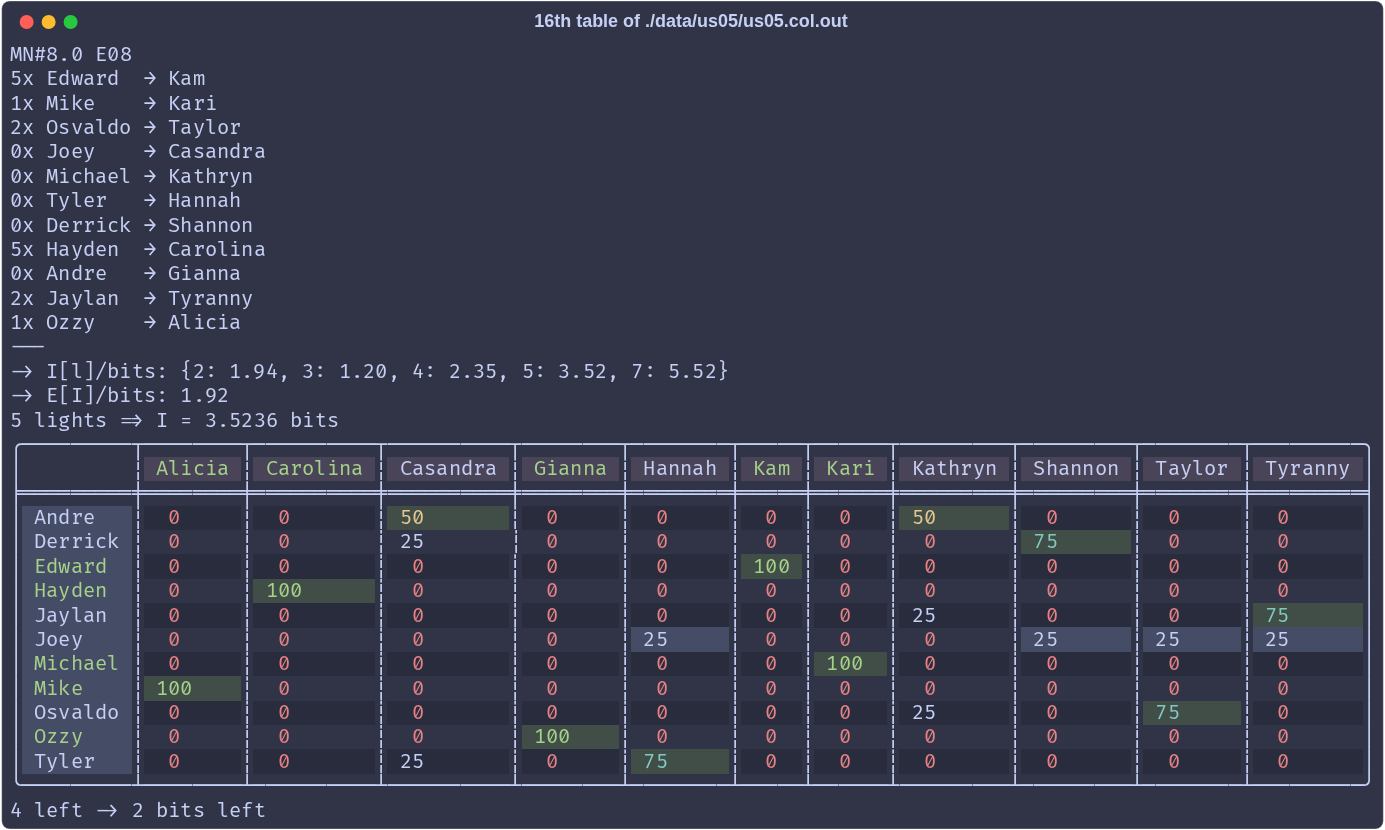Image resolution: width=1385 pixels, height=830 pixels.
Task: Maximize the window with the green button
Action: (70, 21)
